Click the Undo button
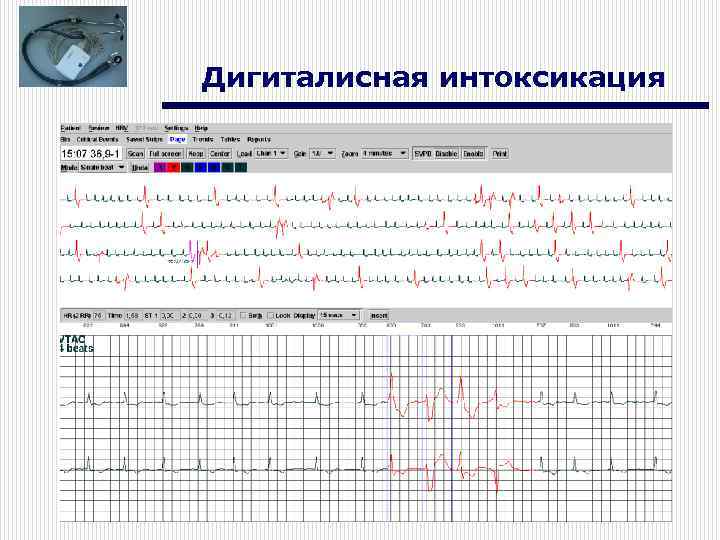 140,168
